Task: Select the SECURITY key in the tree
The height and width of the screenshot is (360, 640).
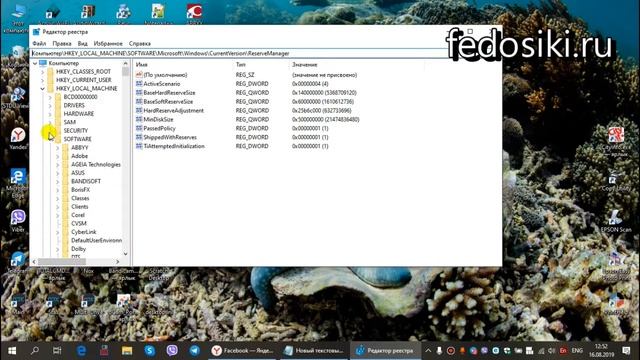Action: tap(76, 131)
